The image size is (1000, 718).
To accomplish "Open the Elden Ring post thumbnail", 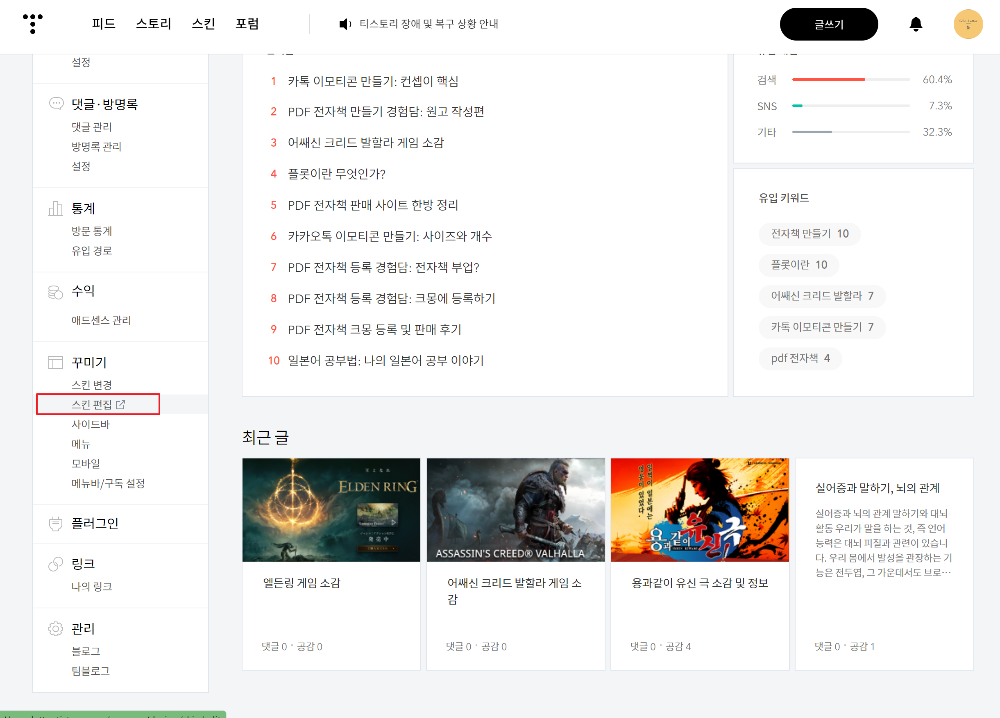I will click(x=331, y=510).
